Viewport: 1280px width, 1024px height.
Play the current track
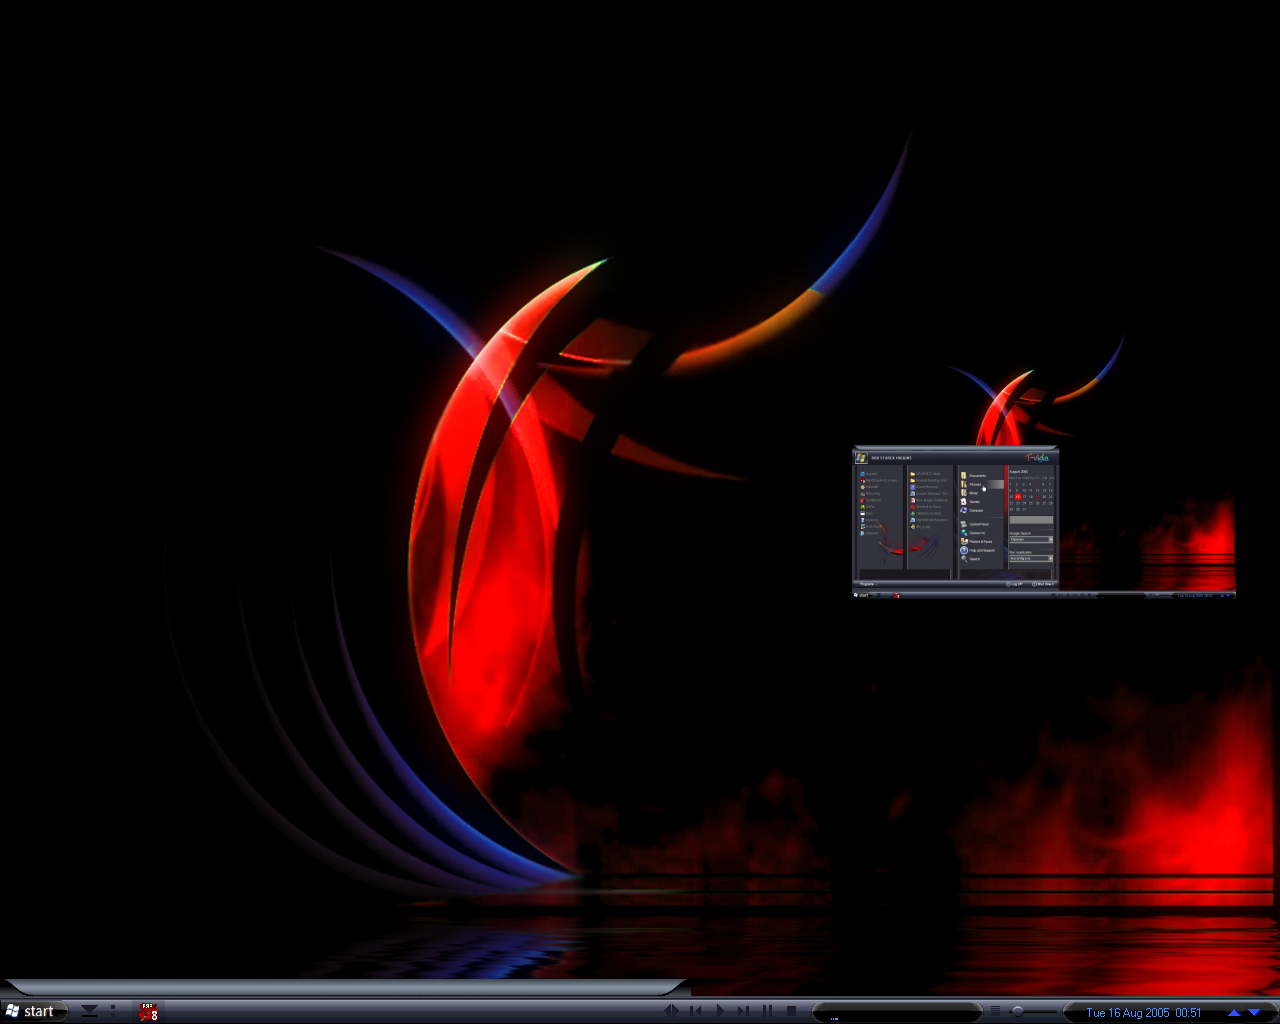click(720, 1011)
